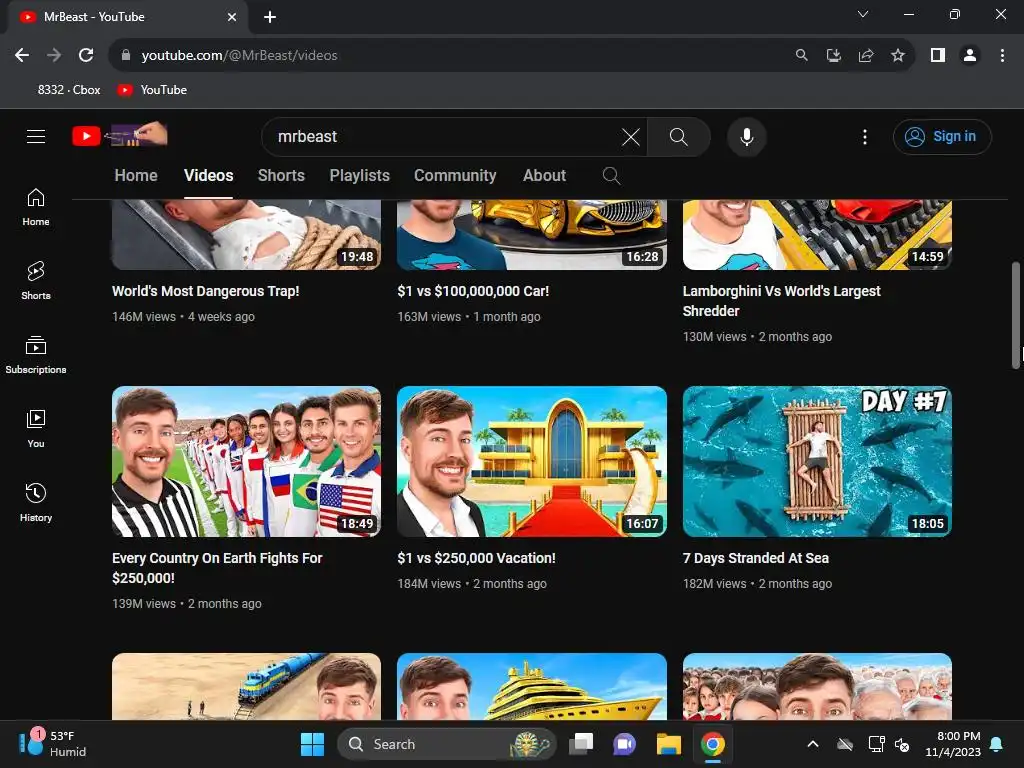1024x768 pixels.
Task: Bookmark this page with the star
Action: click(x=898, y=56)
